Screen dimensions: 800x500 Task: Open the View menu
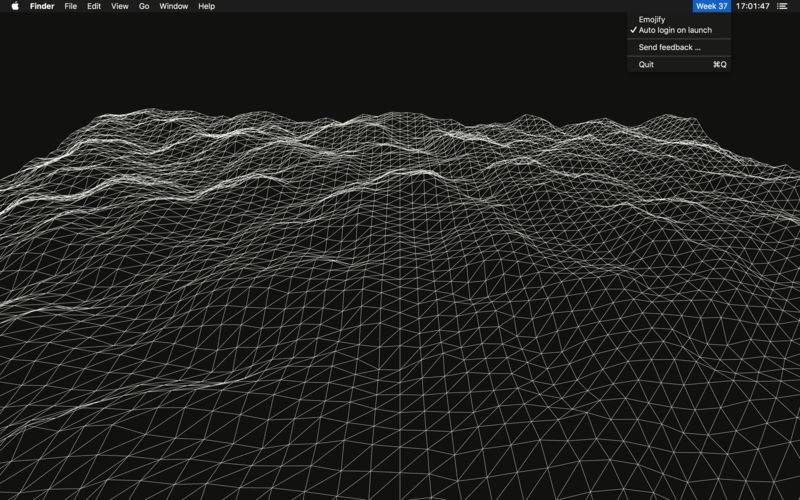point(120,6)
